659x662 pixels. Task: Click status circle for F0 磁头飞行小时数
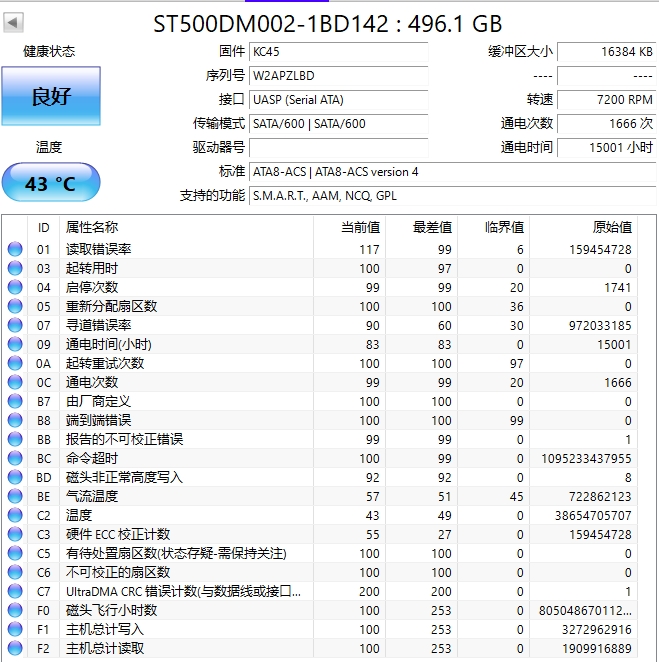click(x=15, y=610)
